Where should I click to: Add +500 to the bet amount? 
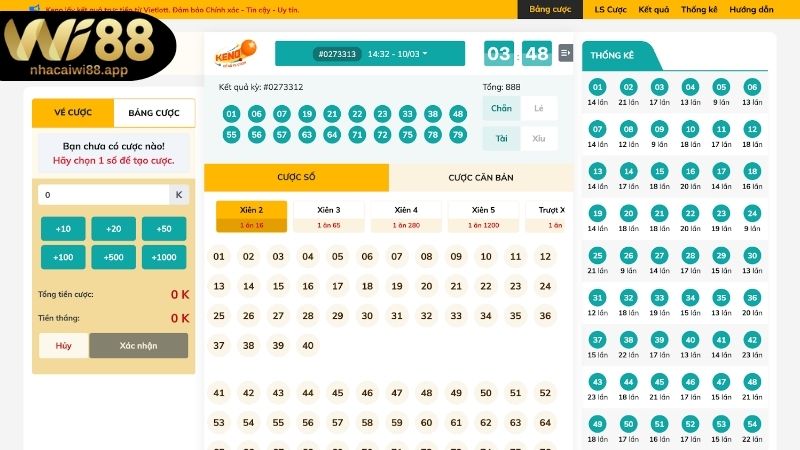pyautogui.click(x=113, y=257)
